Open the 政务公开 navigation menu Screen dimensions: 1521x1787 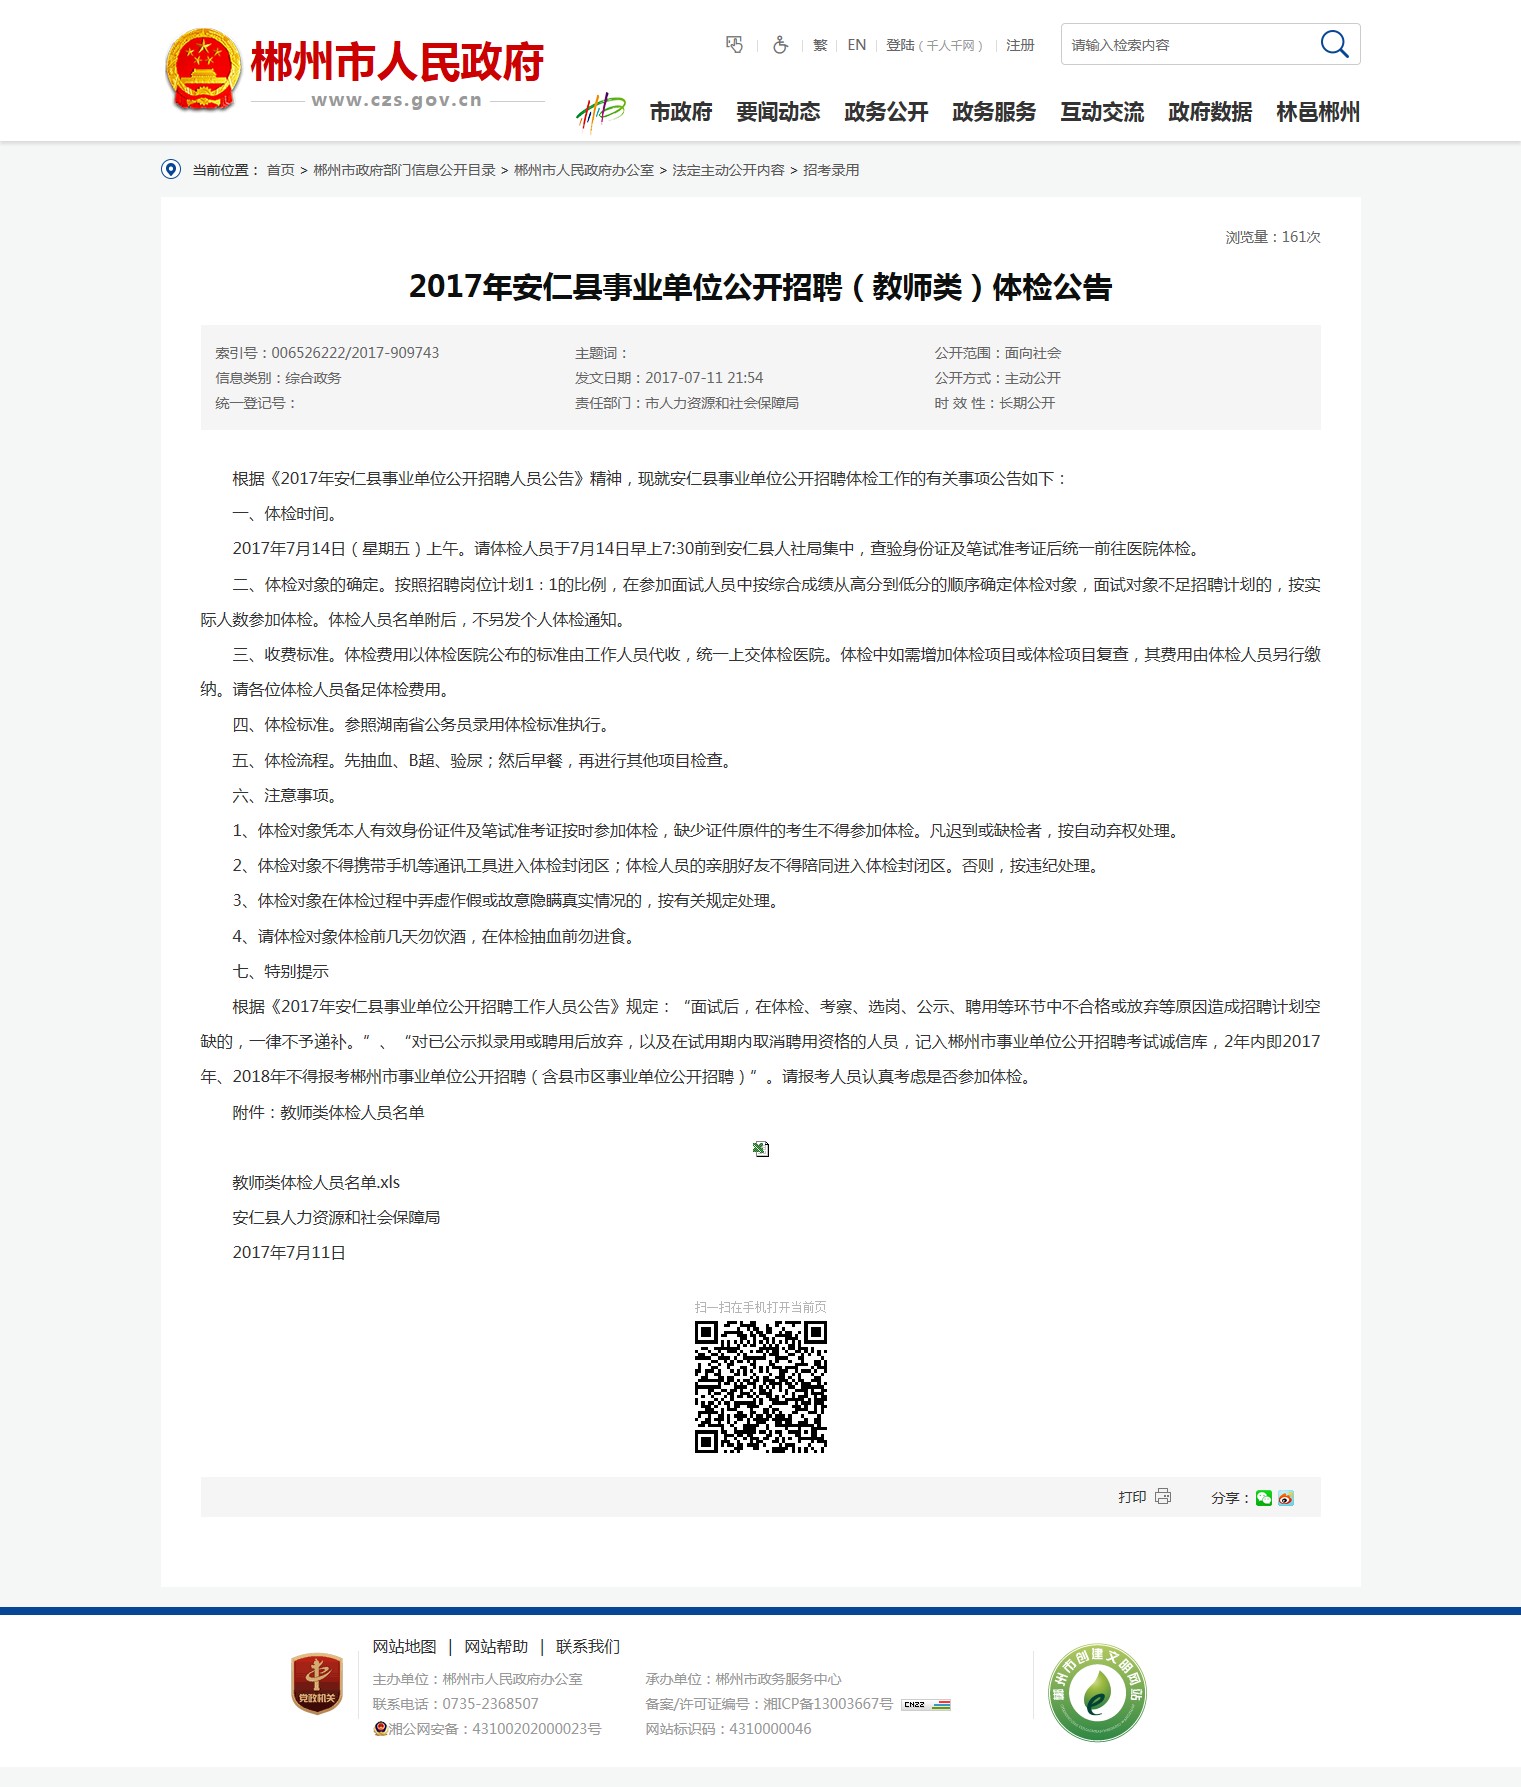coord(886,112)
